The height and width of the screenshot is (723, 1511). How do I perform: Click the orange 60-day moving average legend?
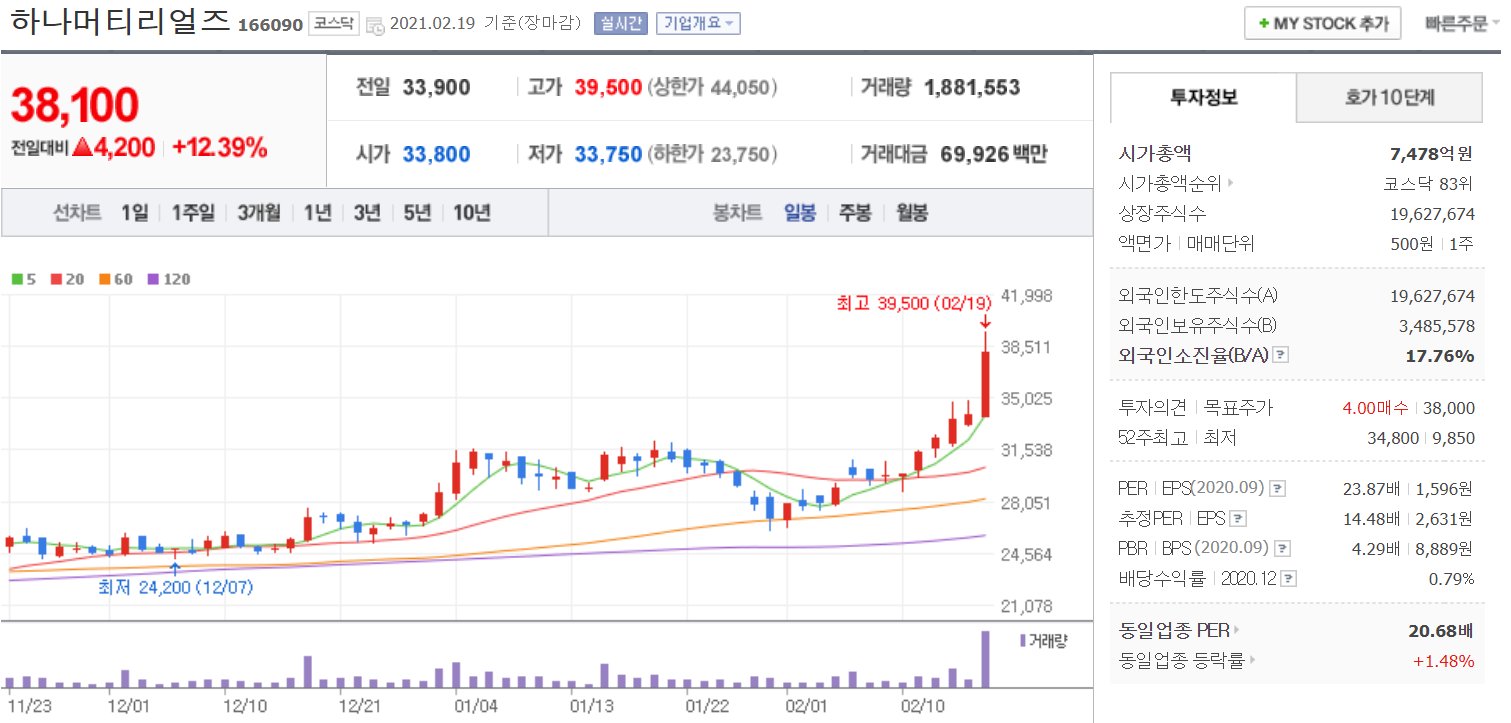tap(116, 279)
